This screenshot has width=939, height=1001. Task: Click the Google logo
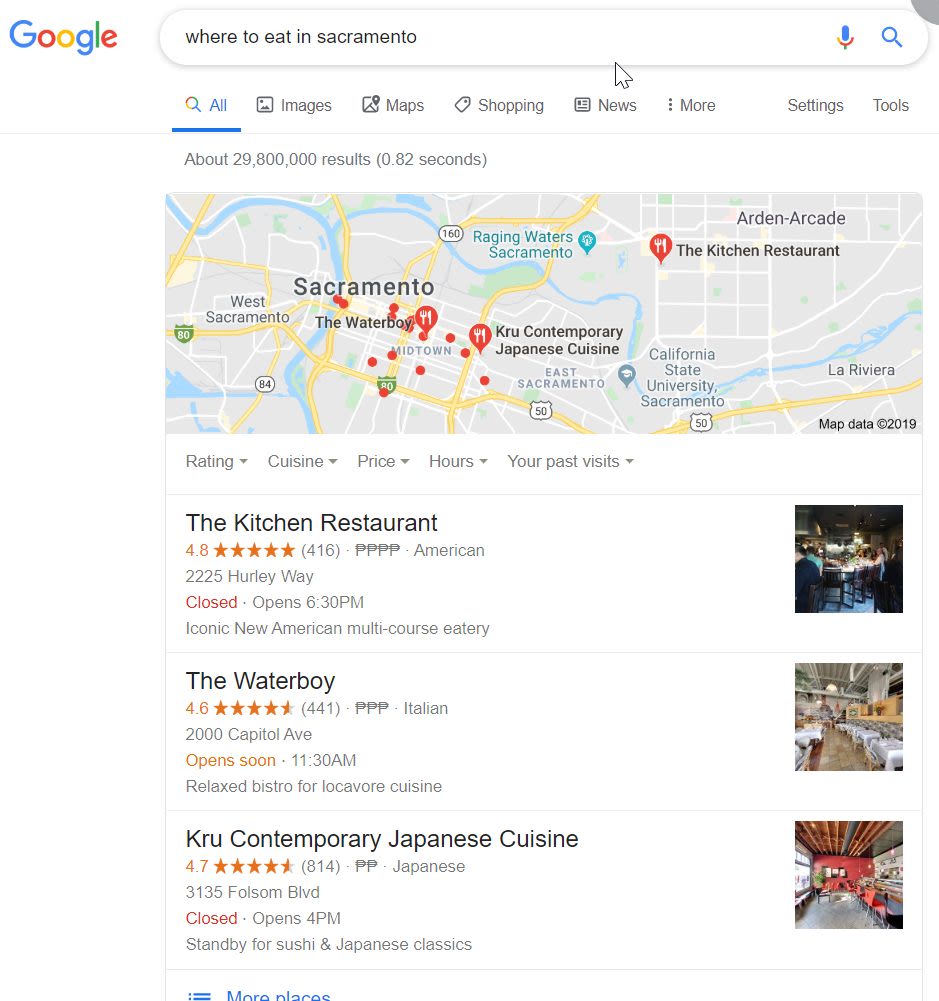click(63, 36)
